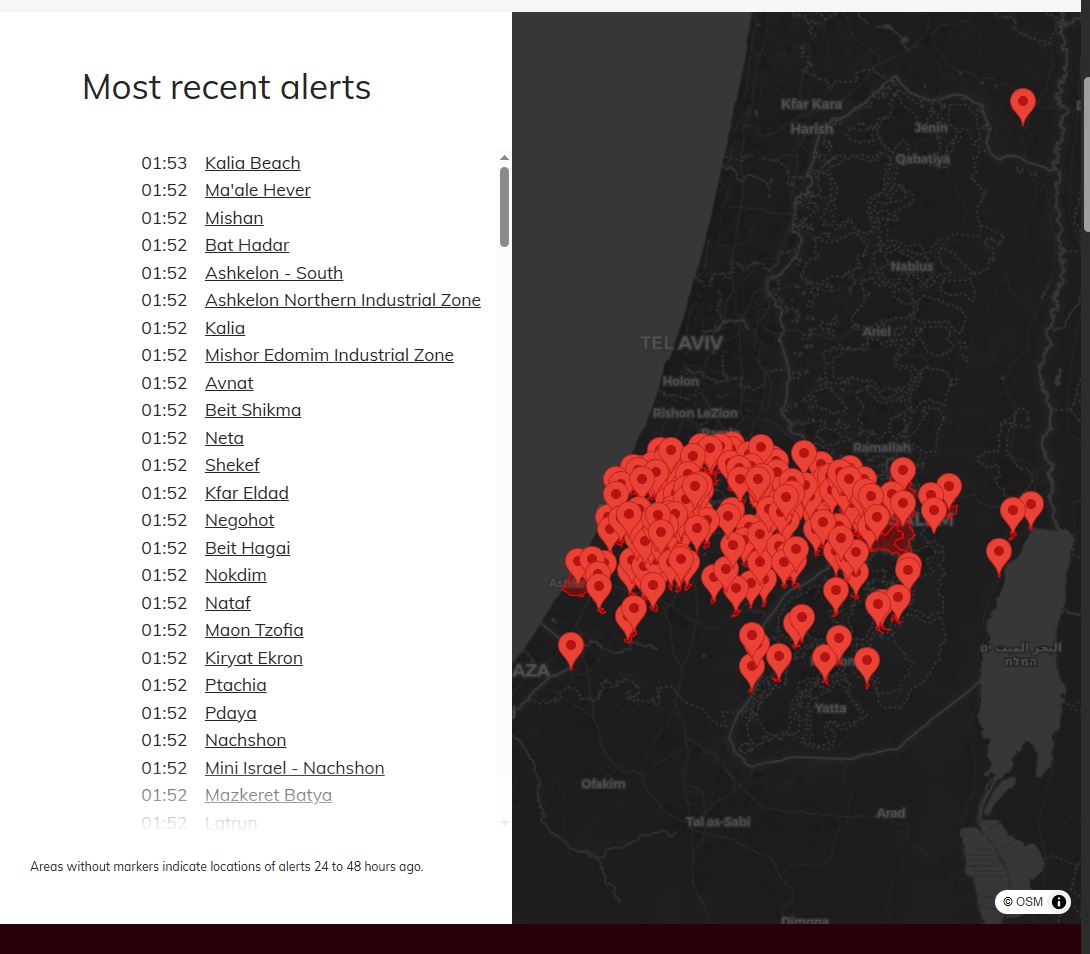This screenshot has height=954, width=1090.
Task: Select the Kiryat Ekron alert entry
Action: tap(254, 658)
